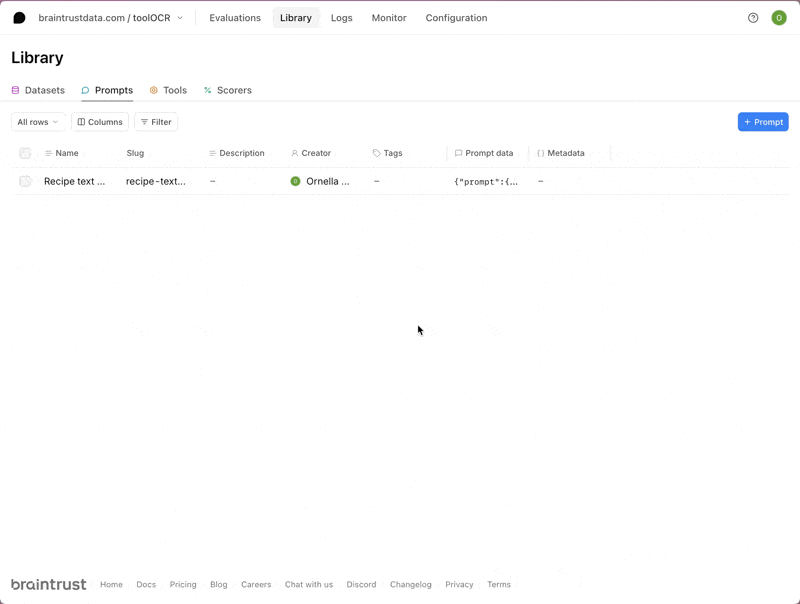The image size is (800, 604).
Task: Click the Braintrust logo icon in header
Action: click(x=19, y=18)
